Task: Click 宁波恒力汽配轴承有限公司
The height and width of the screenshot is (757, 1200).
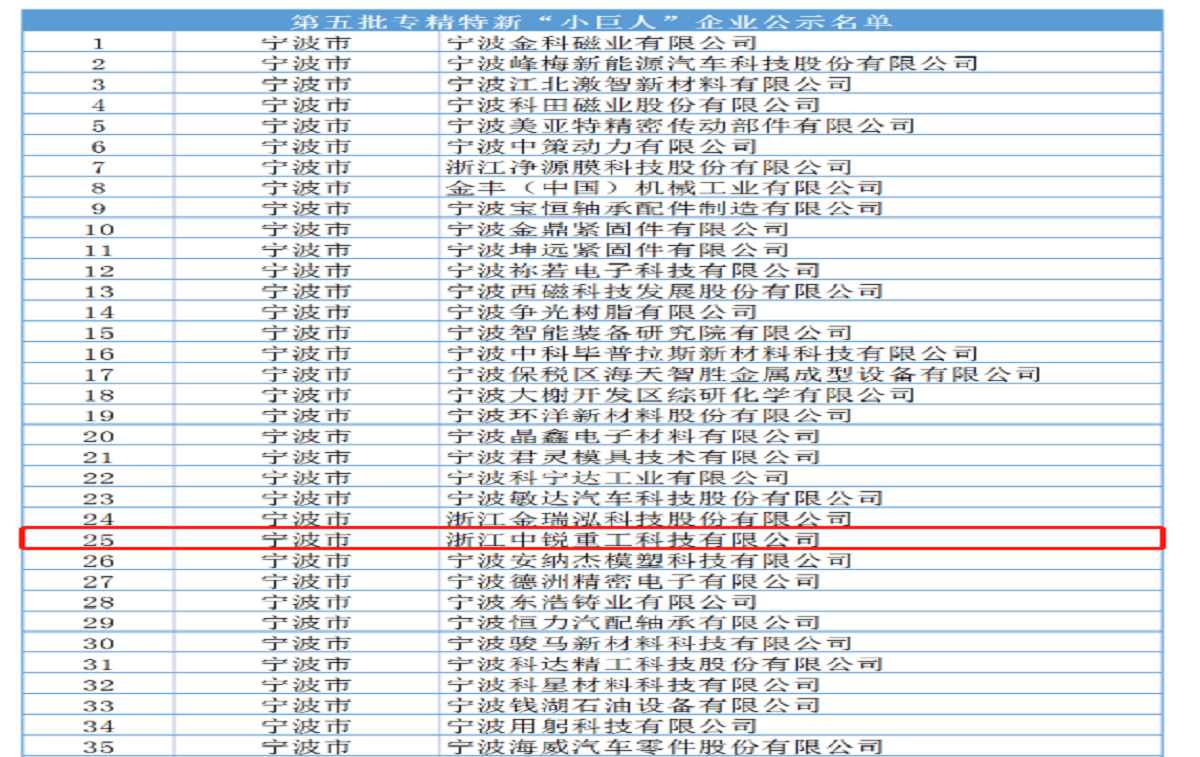Action: 633,622
